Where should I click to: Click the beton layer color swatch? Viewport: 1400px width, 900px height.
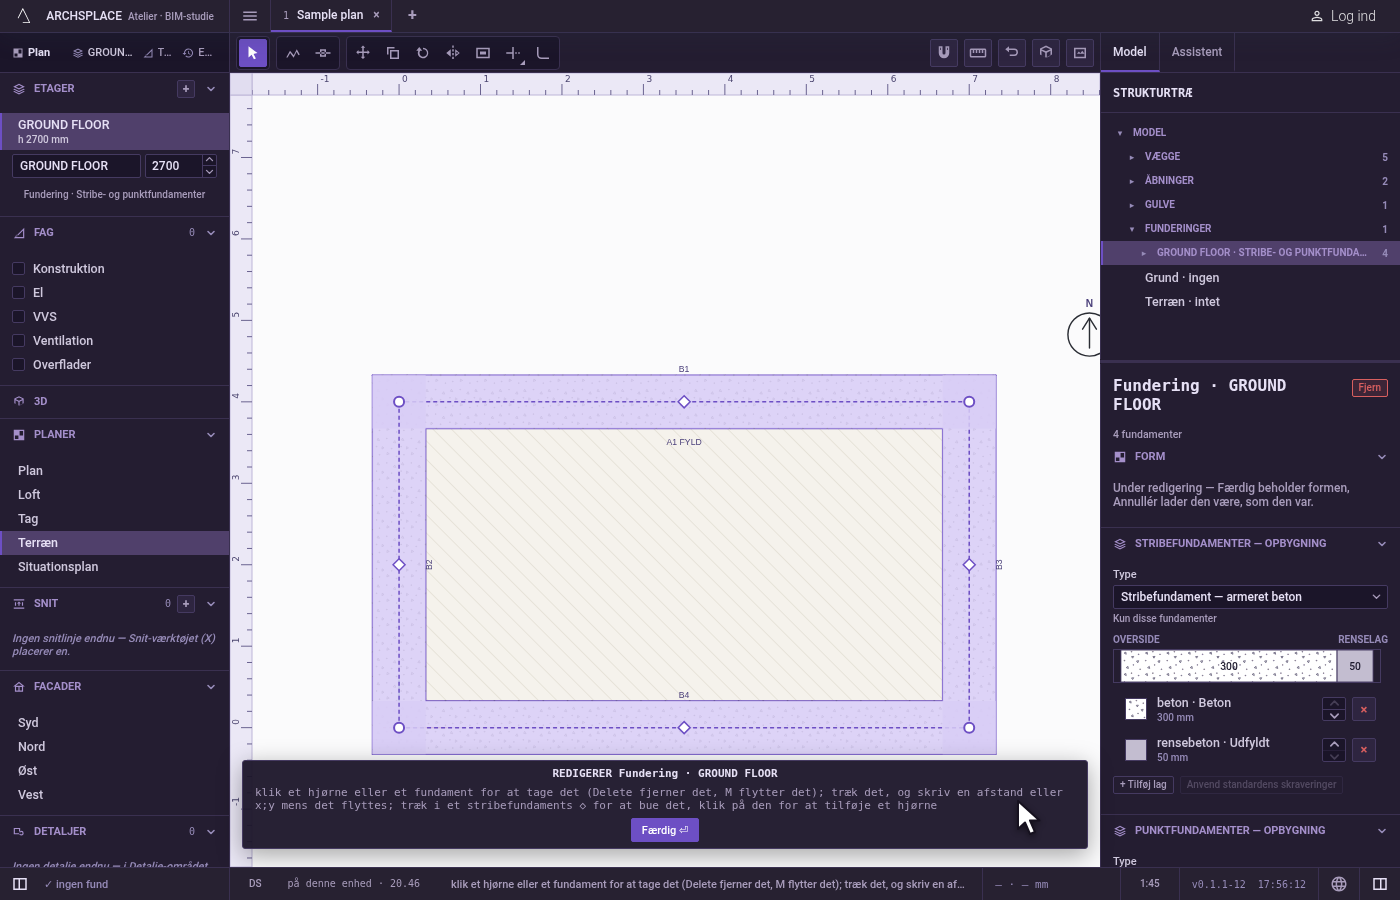(x=1136, y=709)
